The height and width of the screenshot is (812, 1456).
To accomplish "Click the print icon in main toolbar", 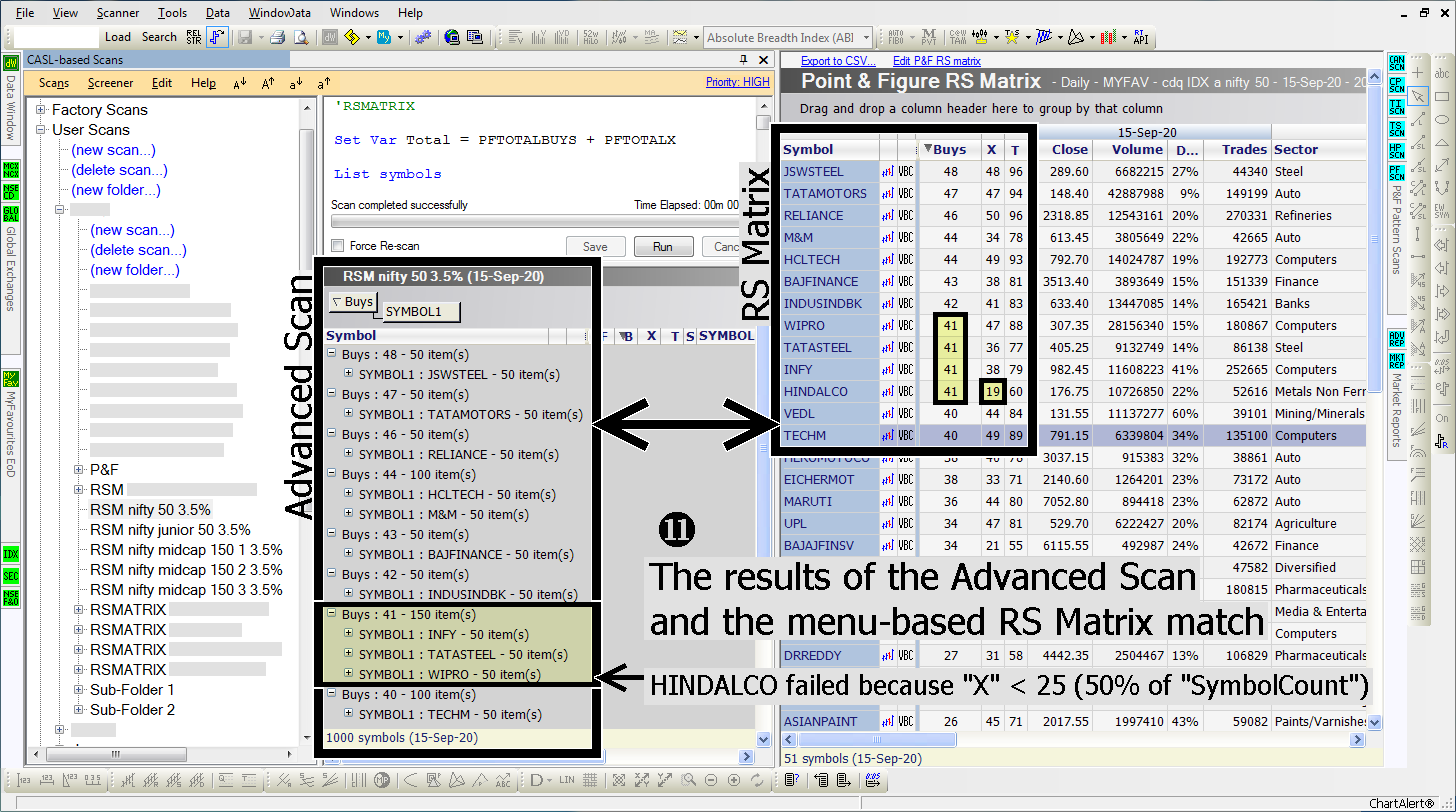I will point(279,37).
